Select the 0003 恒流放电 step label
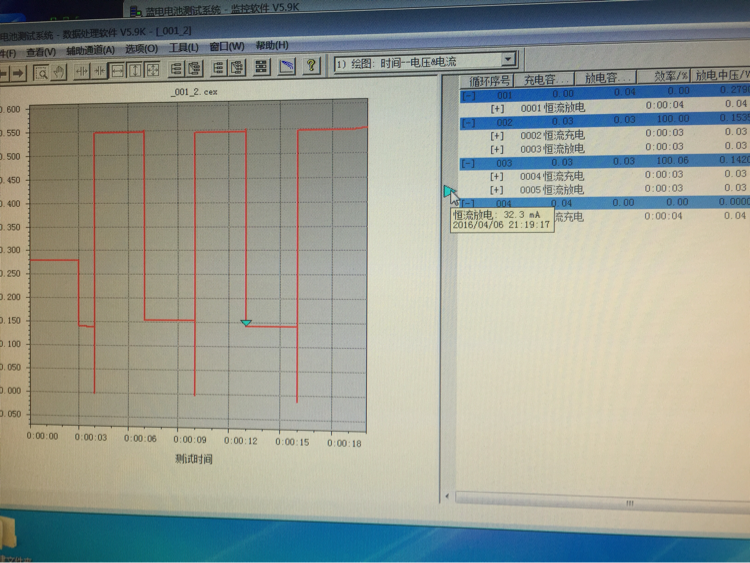The height and width of the screenshot is (563, 750). pos(552,149)
